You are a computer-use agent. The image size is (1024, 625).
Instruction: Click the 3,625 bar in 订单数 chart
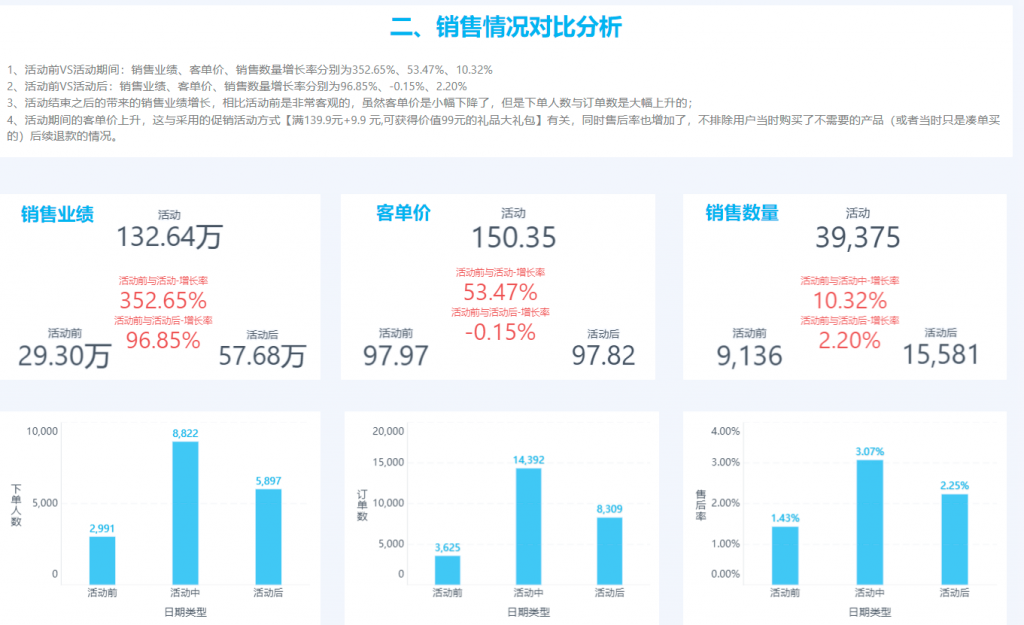[x=447, y=569]
